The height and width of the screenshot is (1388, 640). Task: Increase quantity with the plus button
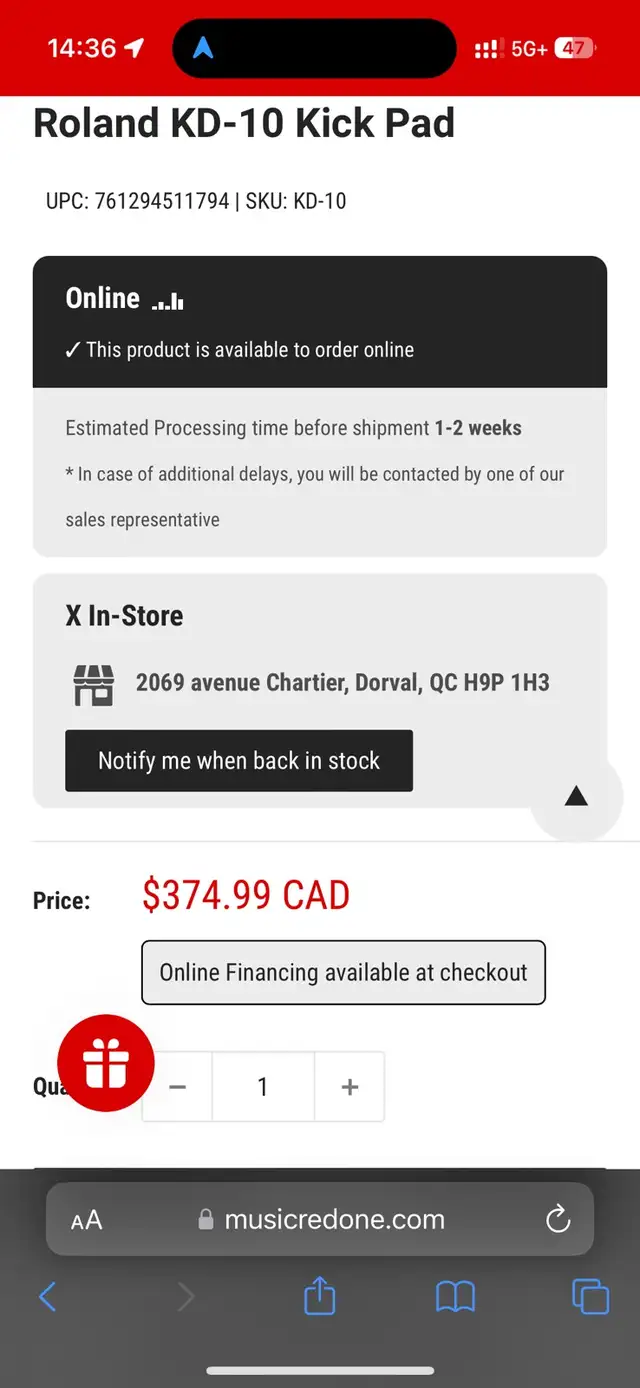click(x=349, y=1087)
